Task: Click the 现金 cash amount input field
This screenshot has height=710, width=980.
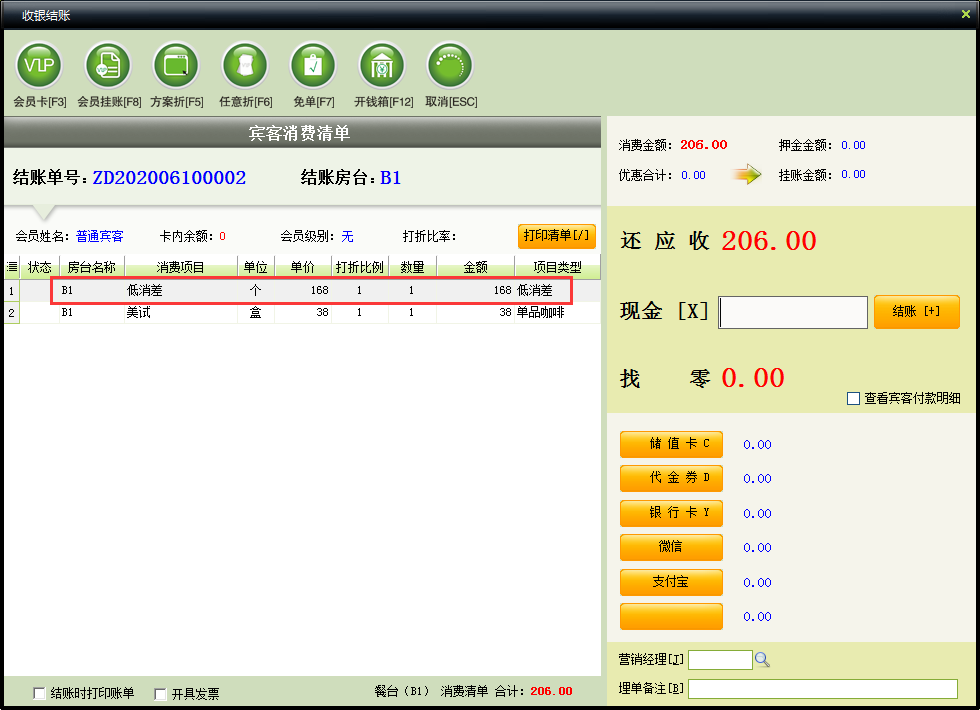Action: 793,312
